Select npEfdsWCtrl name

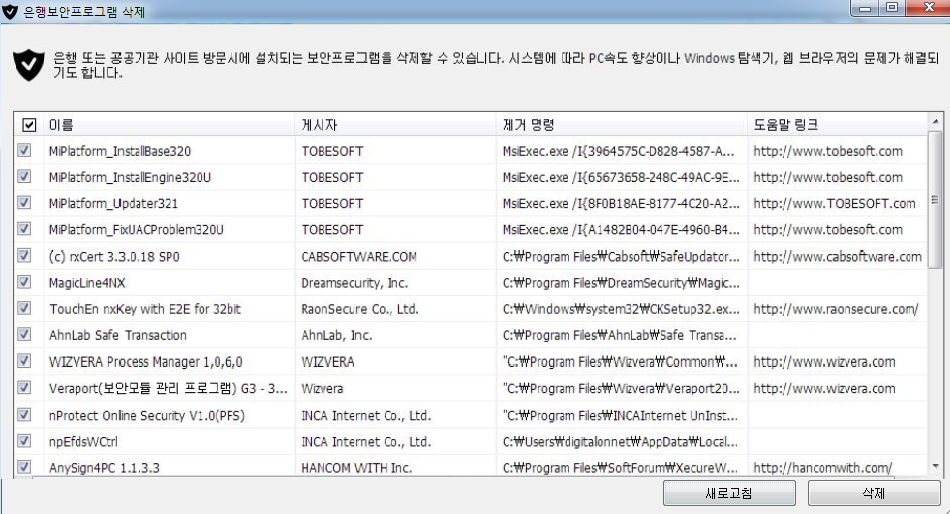(83, 442)
